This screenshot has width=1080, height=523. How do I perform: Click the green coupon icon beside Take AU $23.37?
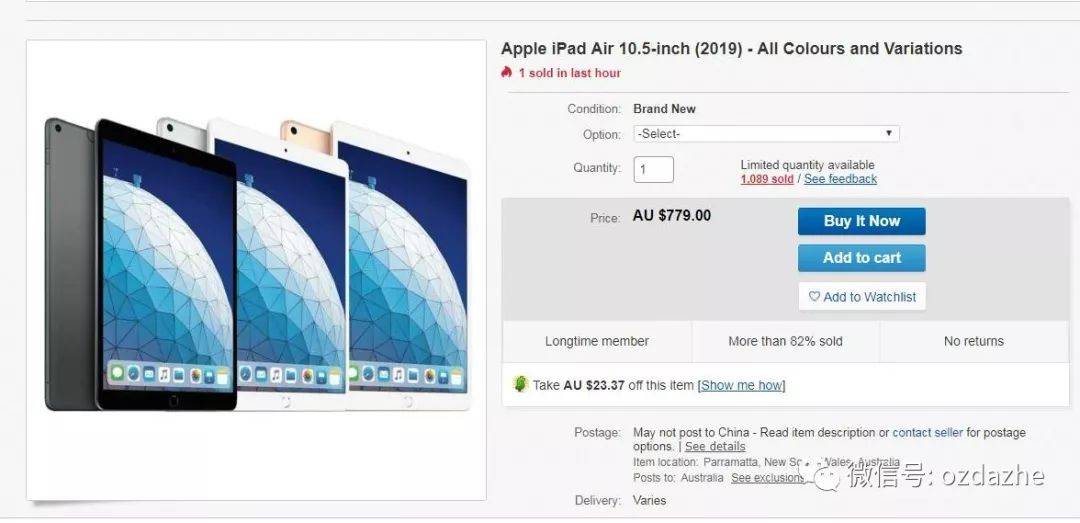(521, 384)
